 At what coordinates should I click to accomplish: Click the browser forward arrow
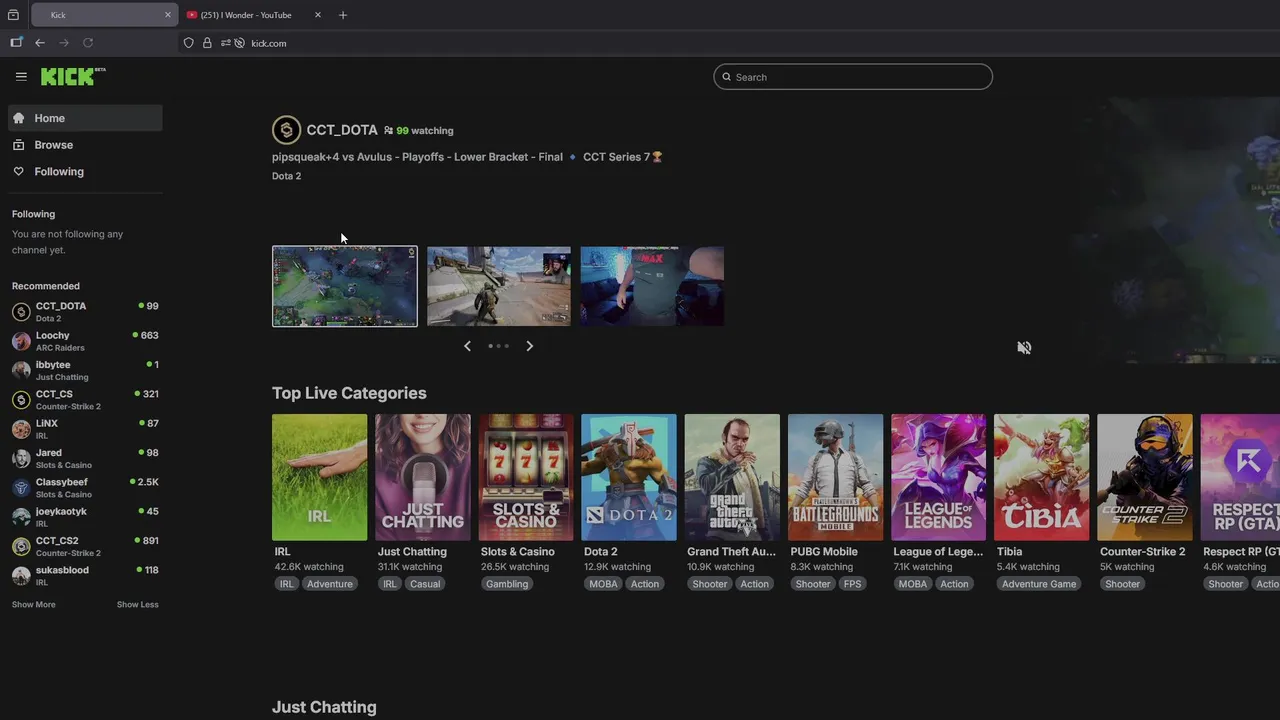point(64,43)
